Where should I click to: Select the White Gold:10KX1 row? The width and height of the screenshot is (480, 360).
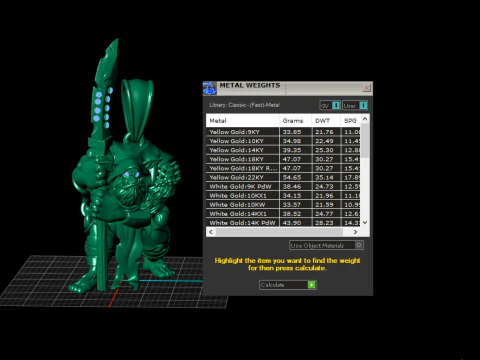(x=283, y=196)
